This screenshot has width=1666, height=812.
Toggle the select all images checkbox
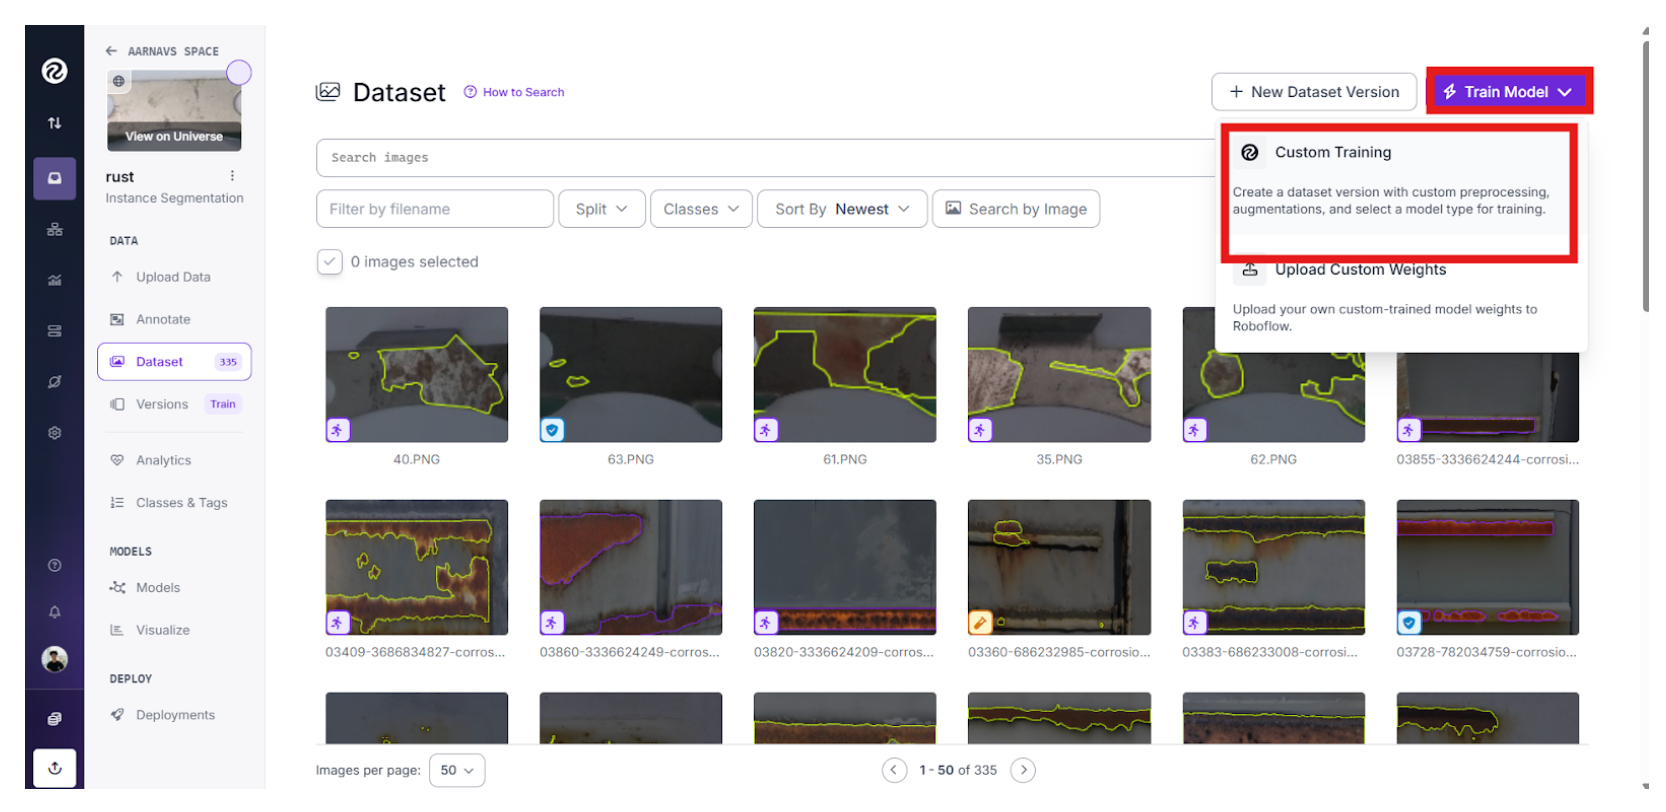click(329, 262)
